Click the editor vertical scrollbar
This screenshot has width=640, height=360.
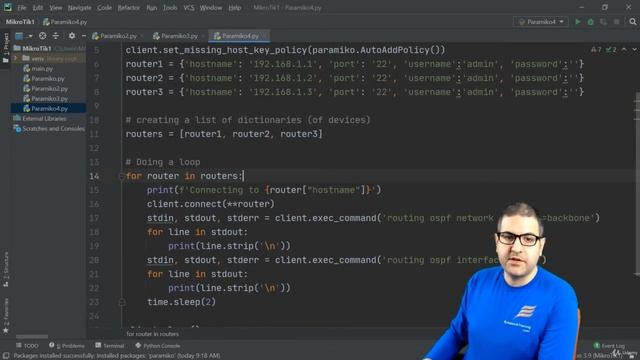pos(637,184)
